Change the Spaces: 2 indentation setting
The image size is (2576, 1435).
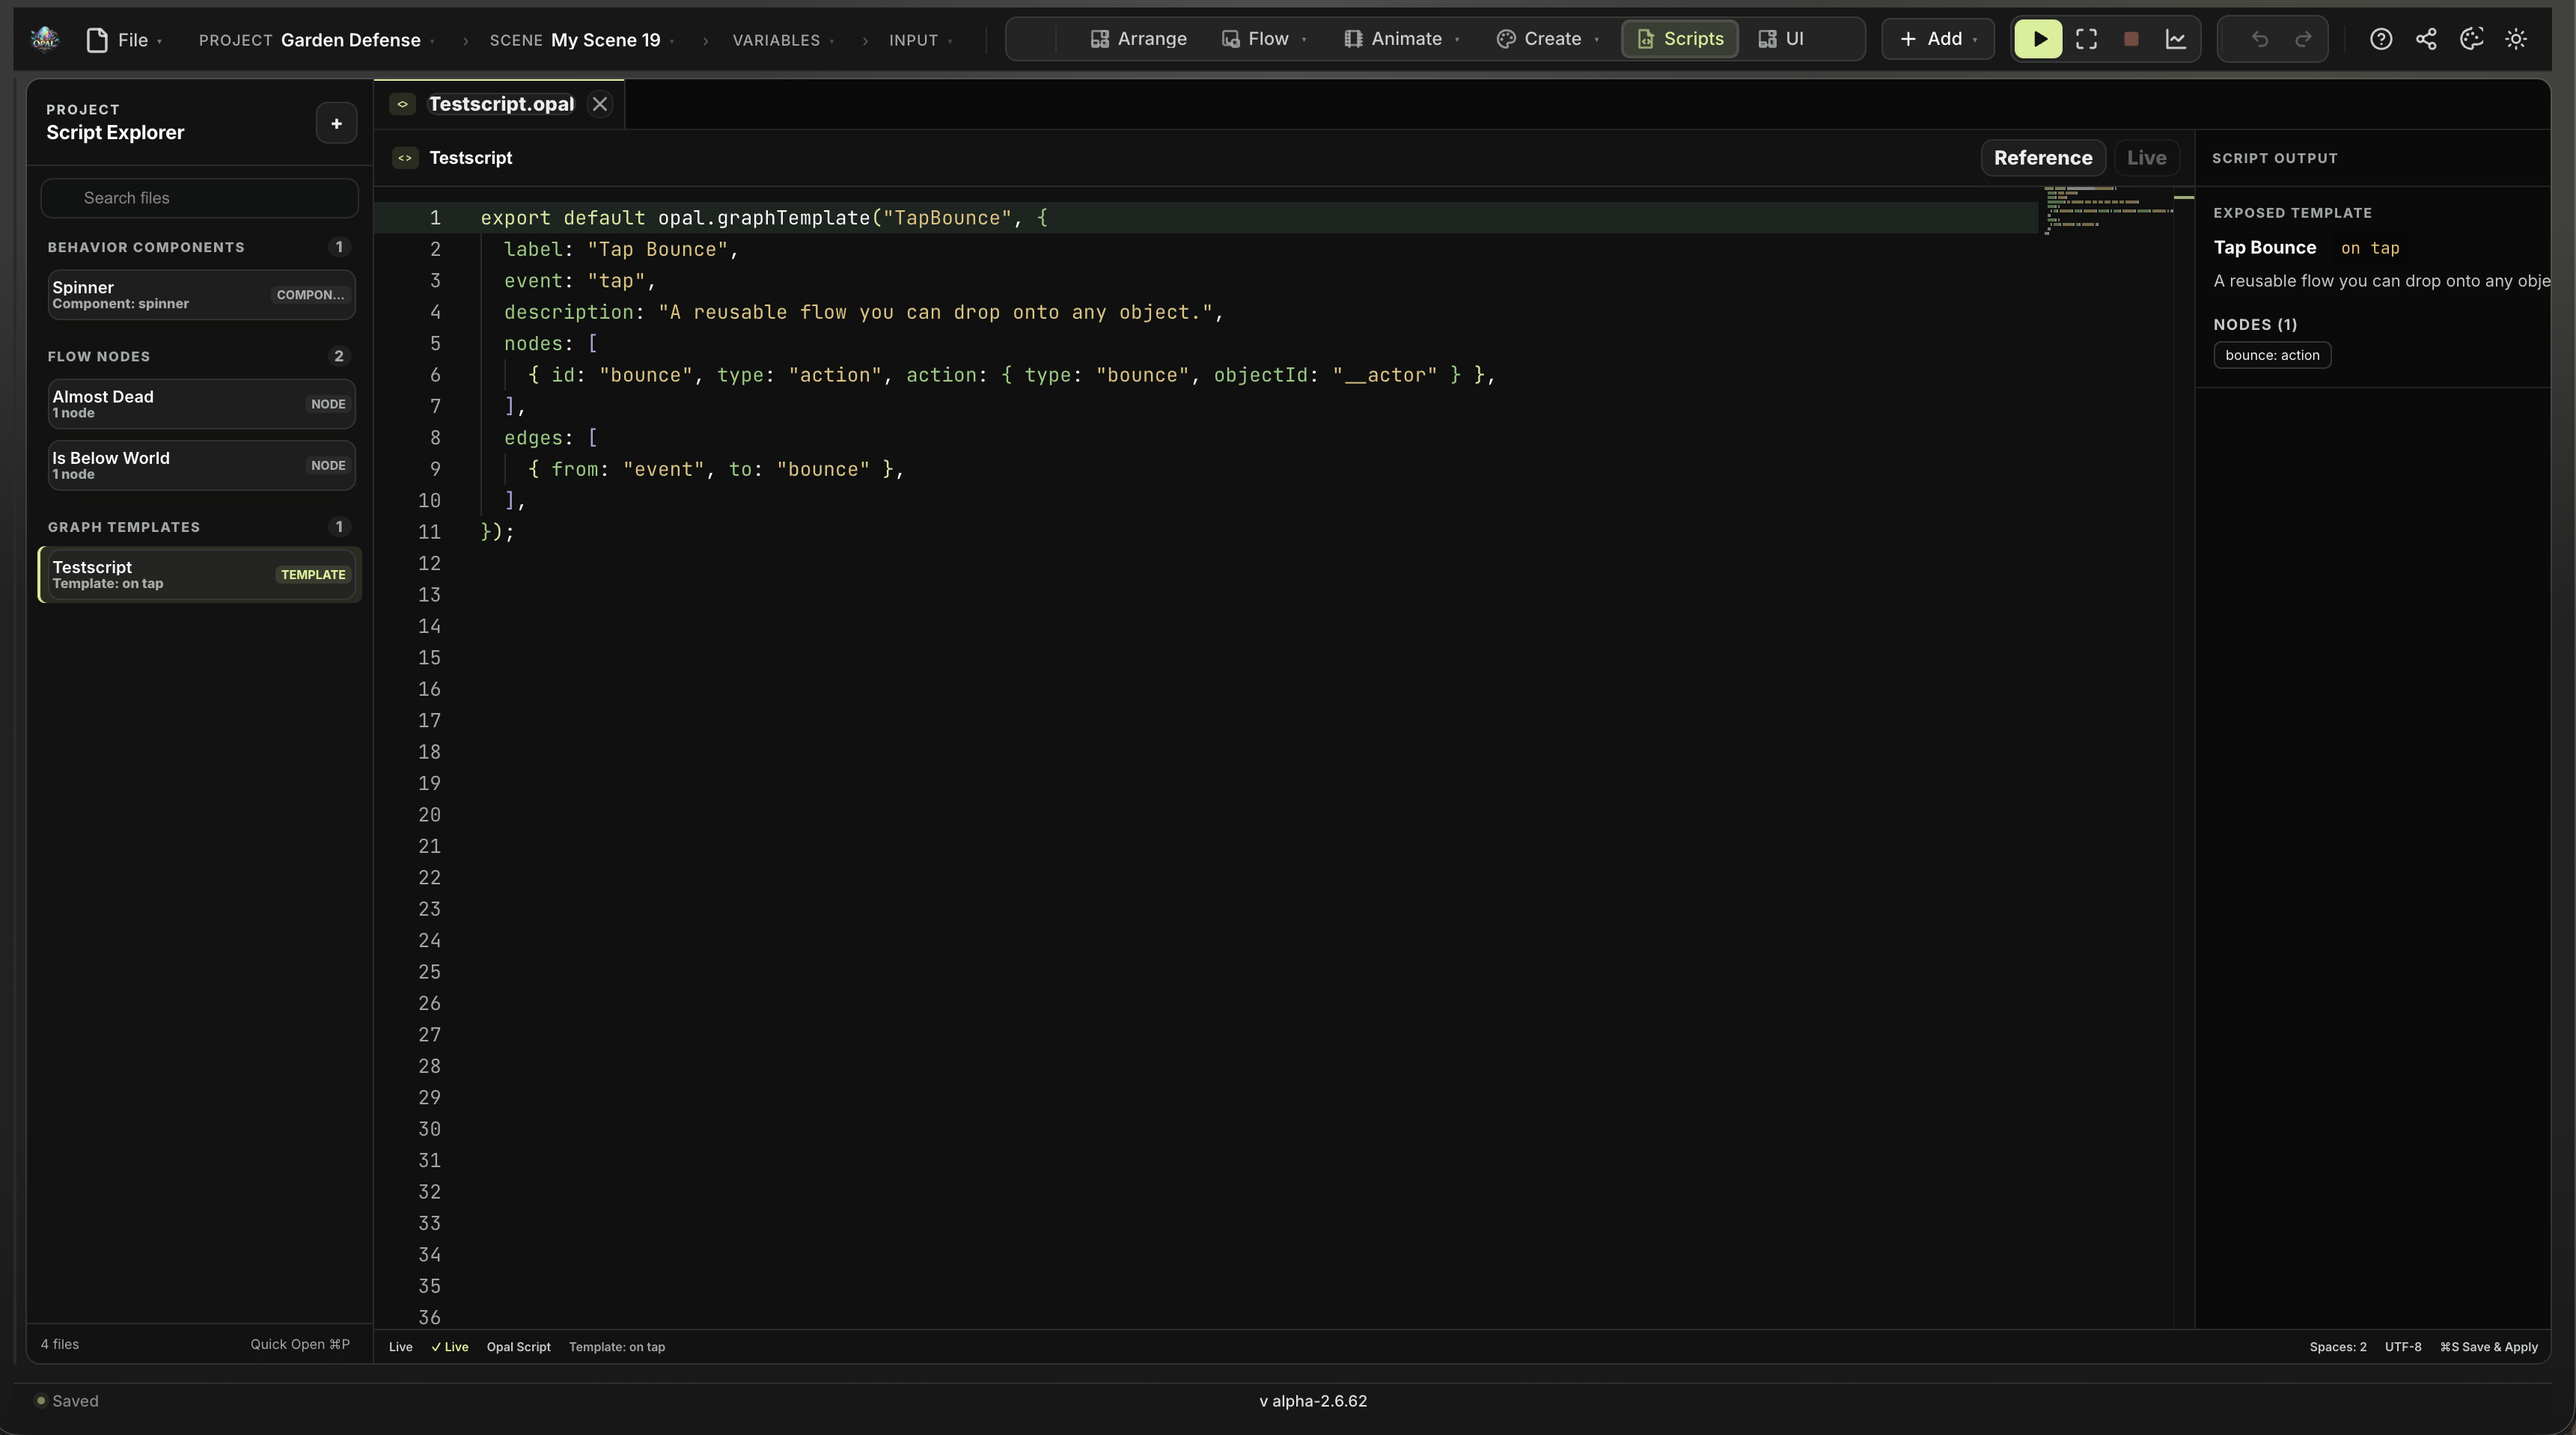tap(2338, 1347)
